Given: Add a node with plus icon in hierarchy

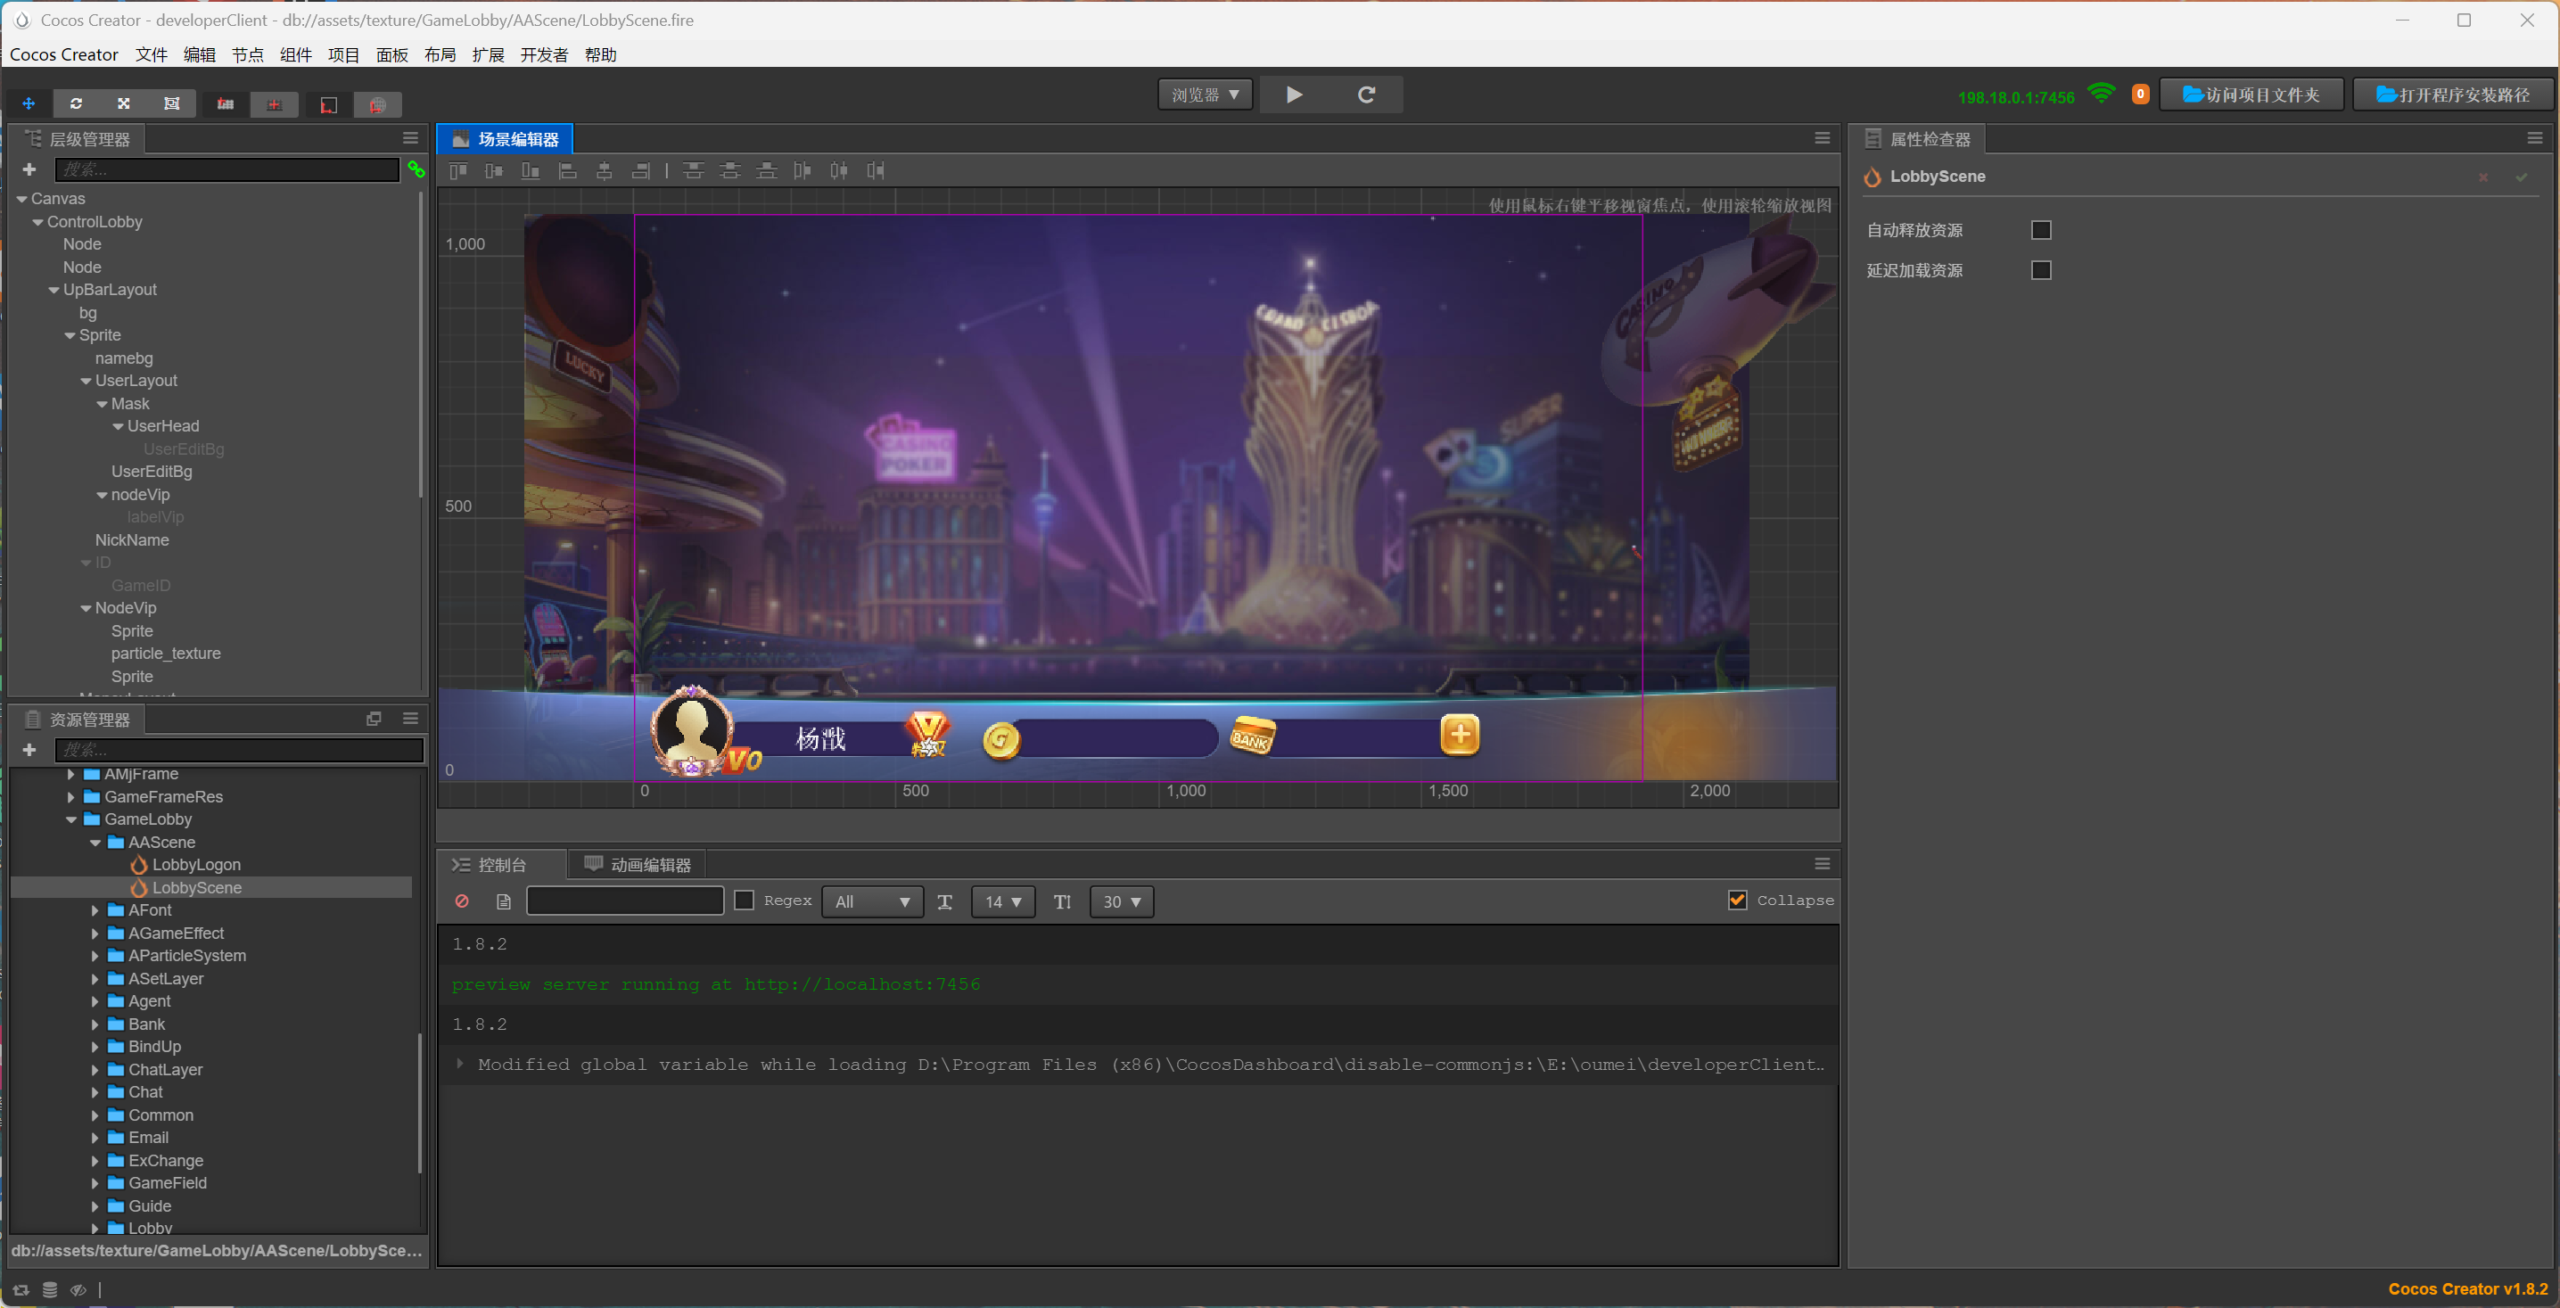Looking at the screenshot, I should click(x=29, y=170).
